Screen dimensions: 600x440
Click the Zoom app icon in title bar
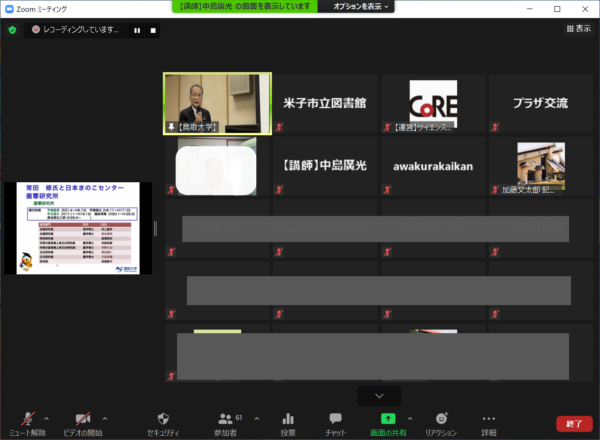click(10, 9)
